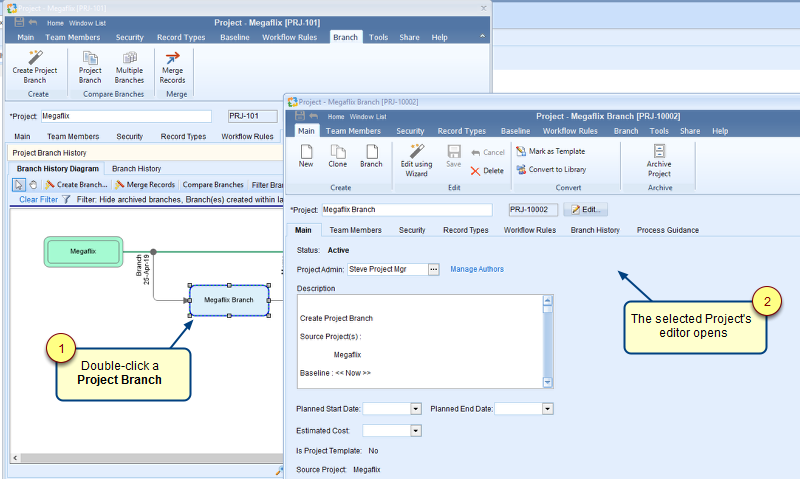Screen dimensions: 800x479
Task: Open Baseline ribbon tab in Megaflix window
Action: coord(235,37)
